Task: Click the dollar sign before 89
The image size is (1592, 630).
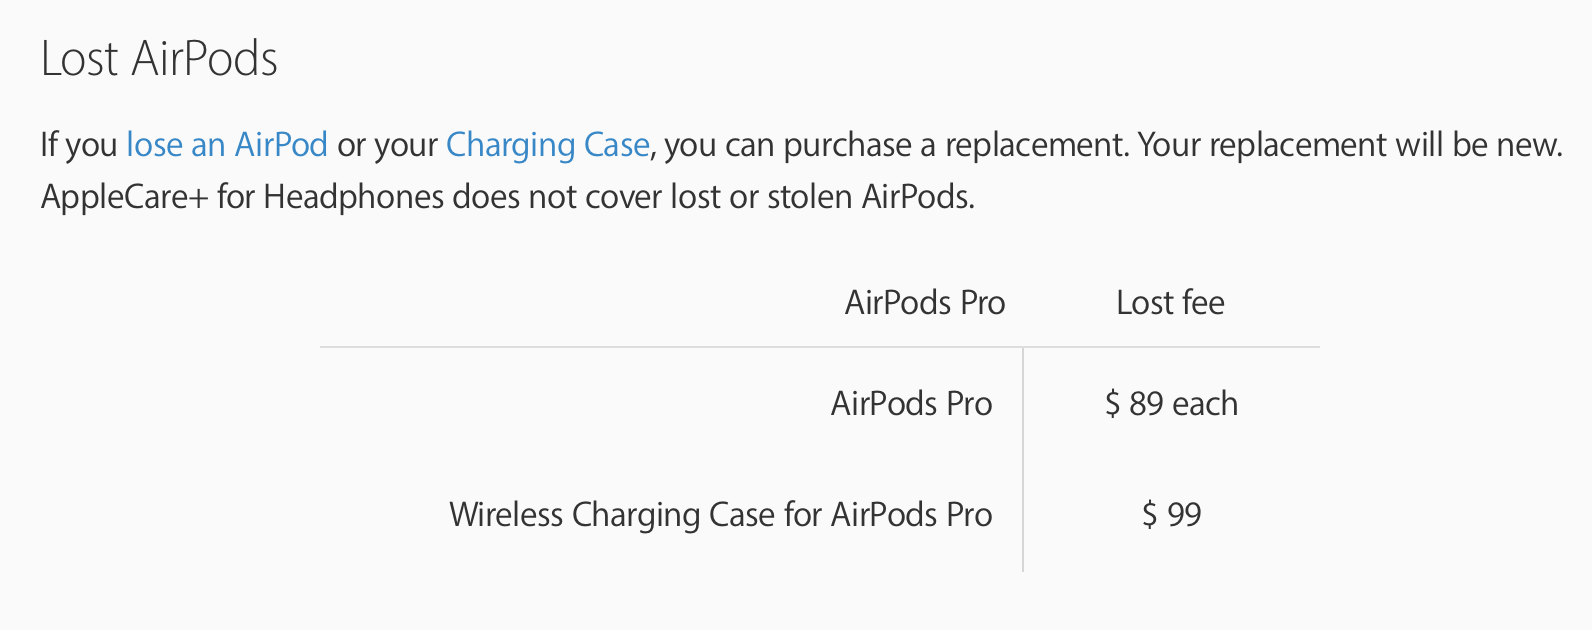Action: 1112,404
